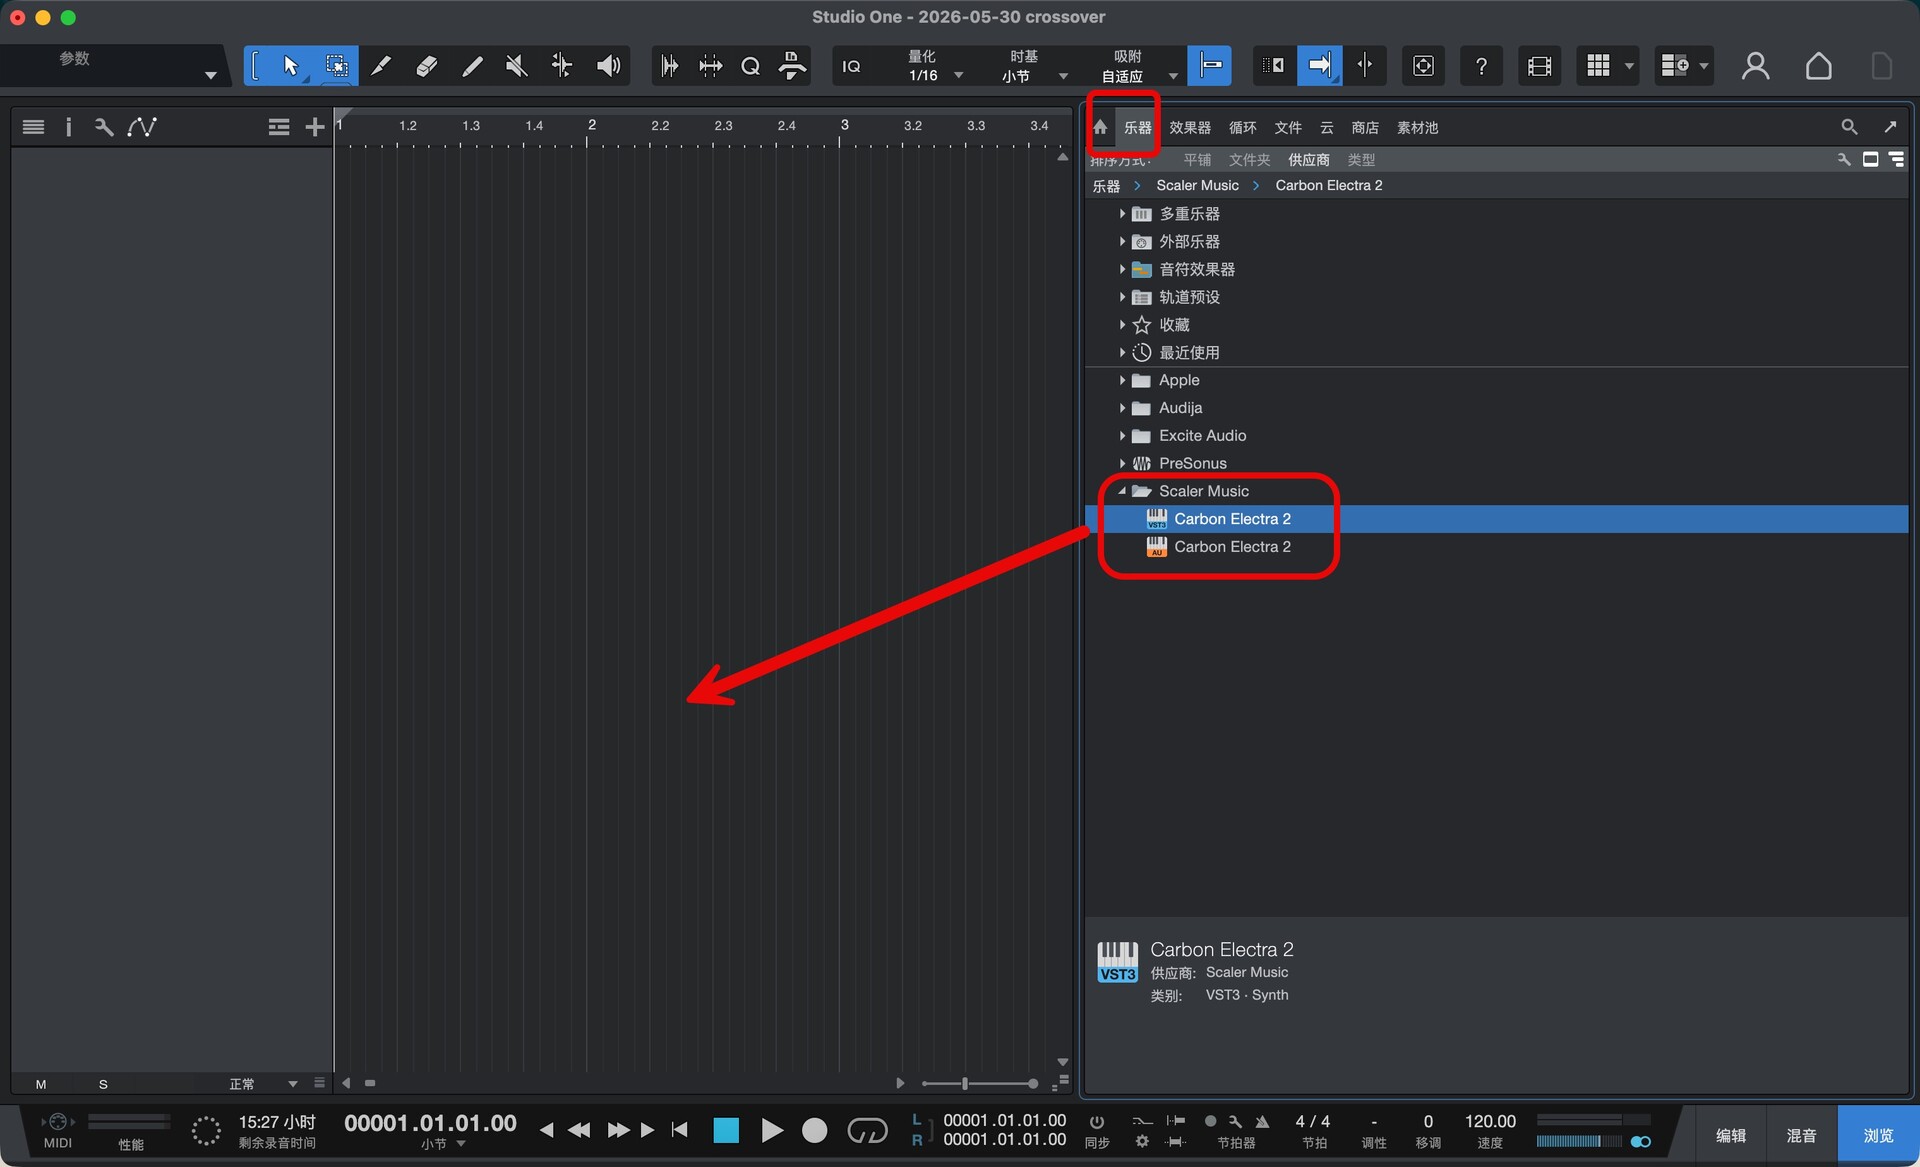Open the 编辑 editor view

tap(1731, 1135)
